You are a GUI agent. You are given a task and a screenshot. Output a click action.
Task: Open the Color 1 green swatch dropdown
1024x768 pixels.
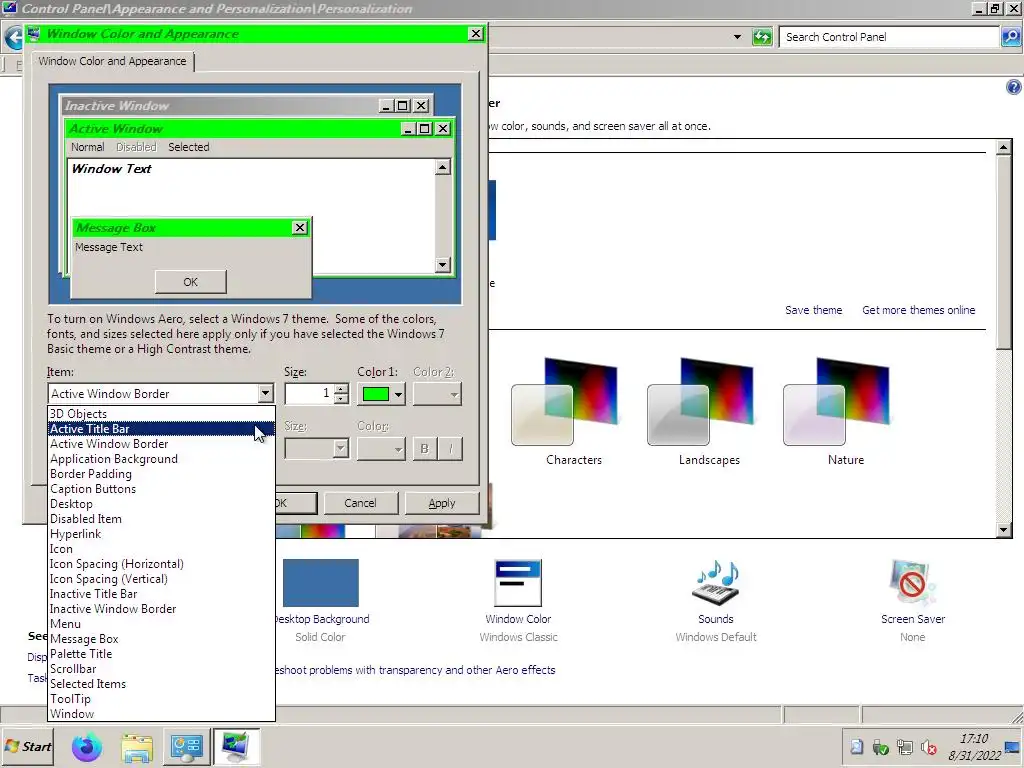click(x=382, y=394)
